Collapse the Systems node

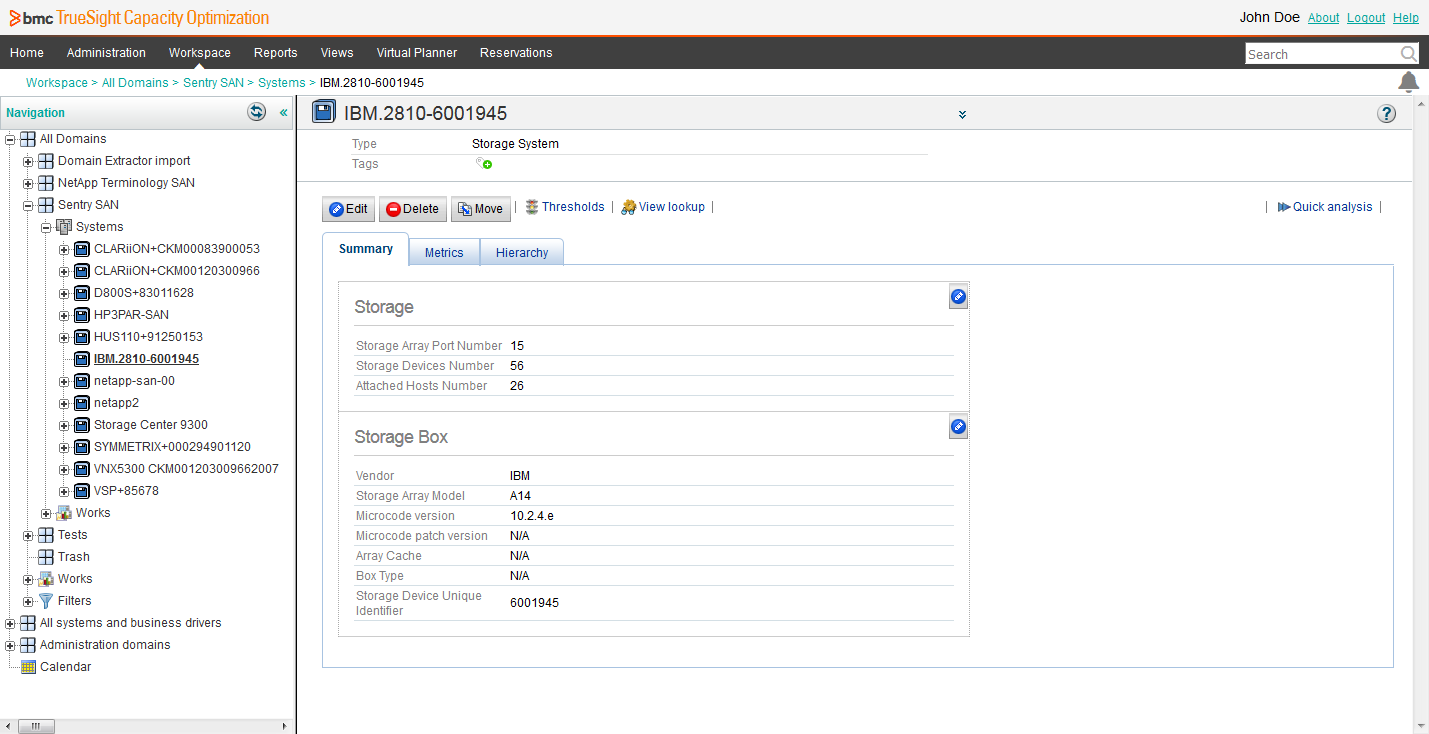pos(46,227)
